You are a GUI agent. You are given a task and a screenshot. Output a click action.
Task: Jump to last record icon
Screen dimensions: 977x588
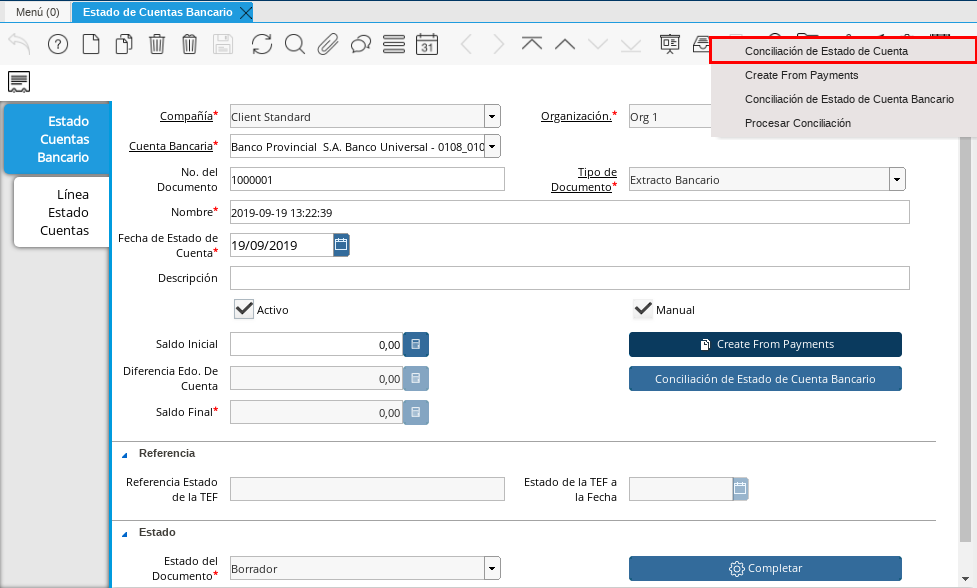(631, 44)
